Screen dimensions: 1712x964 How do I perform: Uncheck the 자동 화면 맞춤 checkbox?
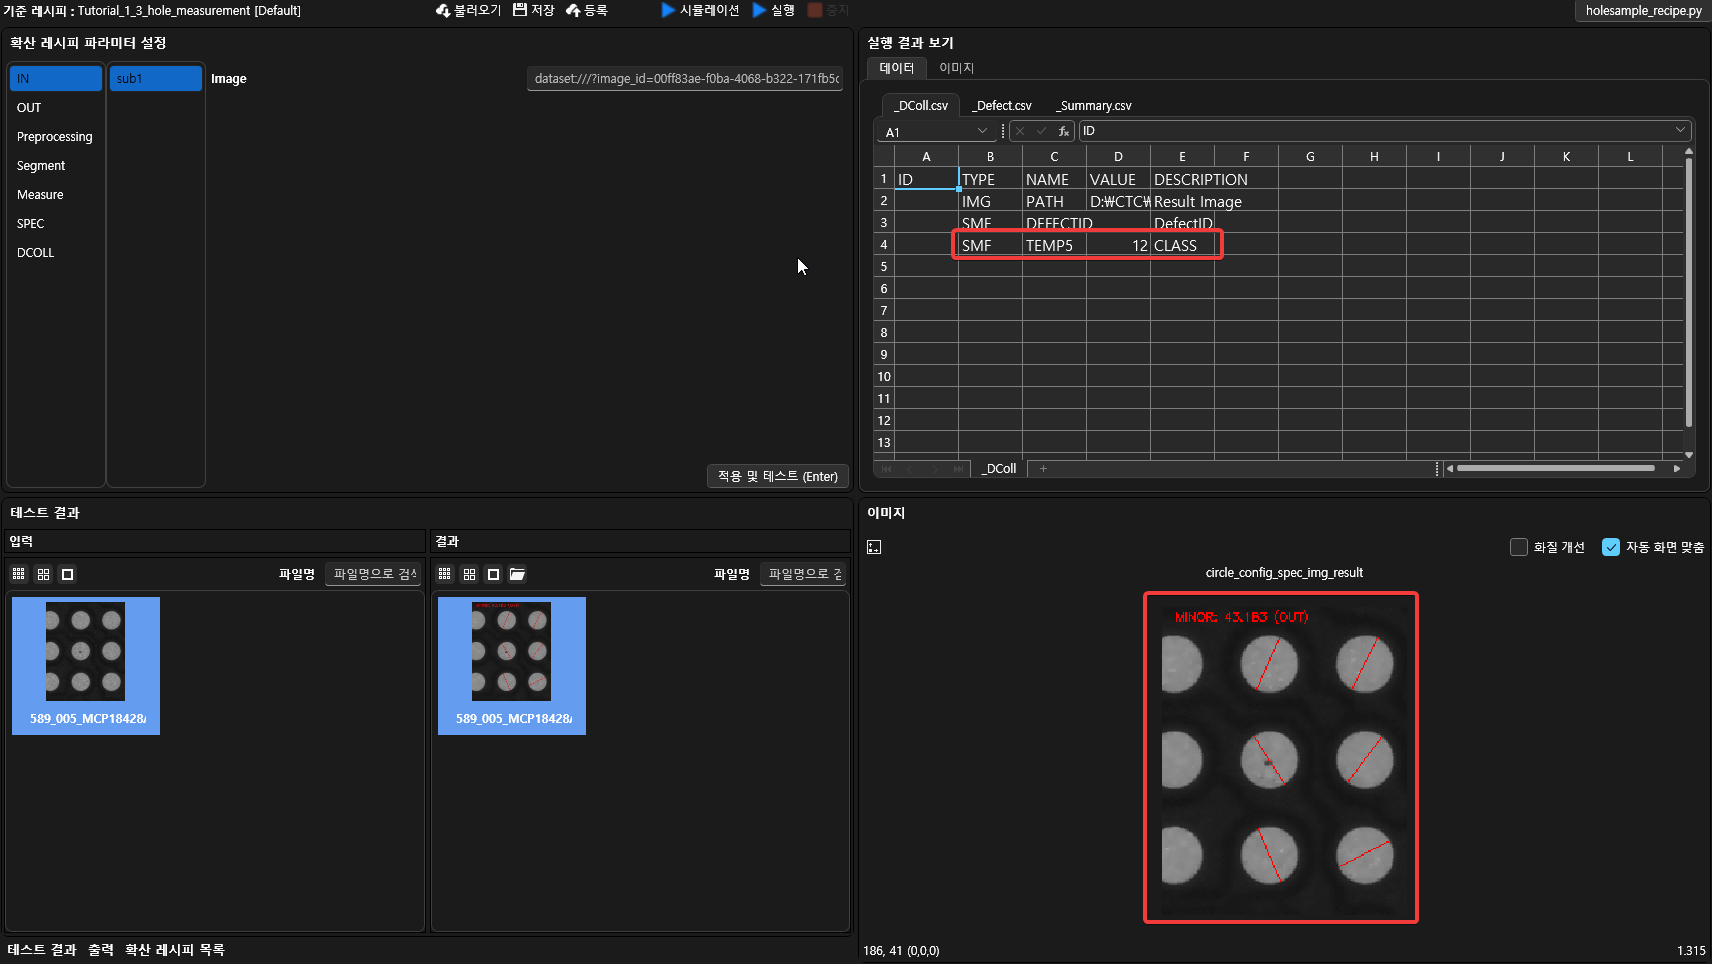pyautogui.click(x=1610, y=547)
